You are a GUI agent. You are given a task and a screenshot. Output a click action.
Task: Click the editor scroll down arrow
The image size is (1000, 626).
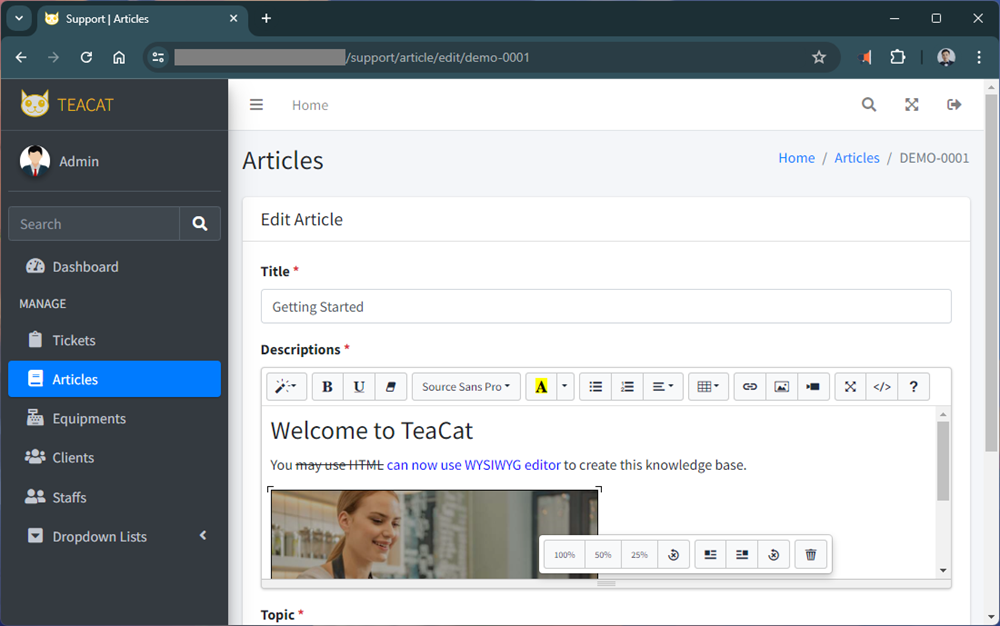(x=943, y=571)
